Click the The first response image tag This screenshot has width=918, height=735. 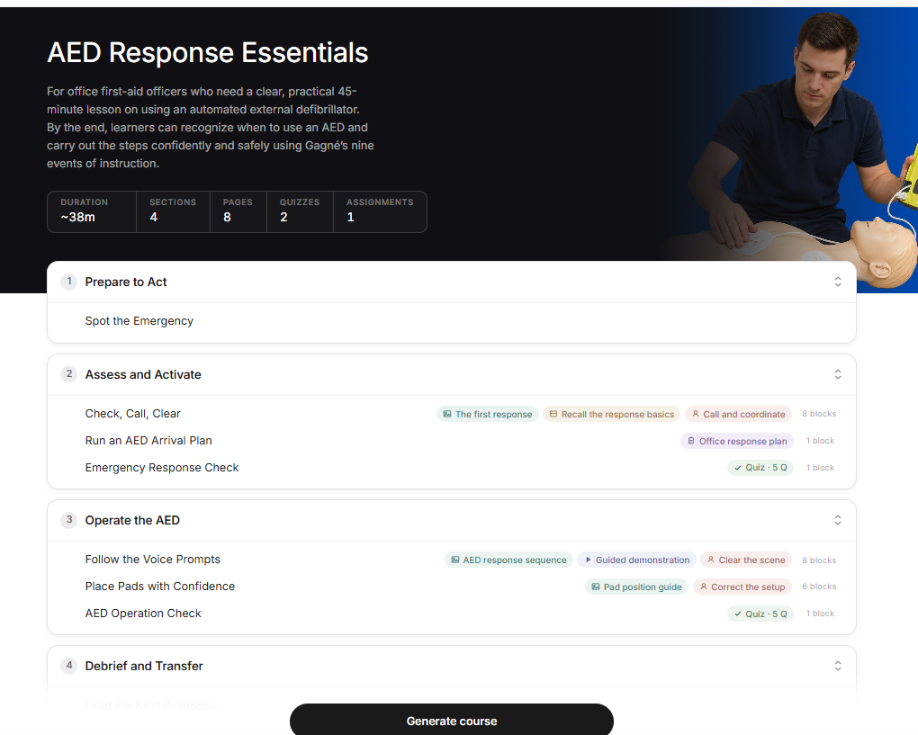click(487, 414)
